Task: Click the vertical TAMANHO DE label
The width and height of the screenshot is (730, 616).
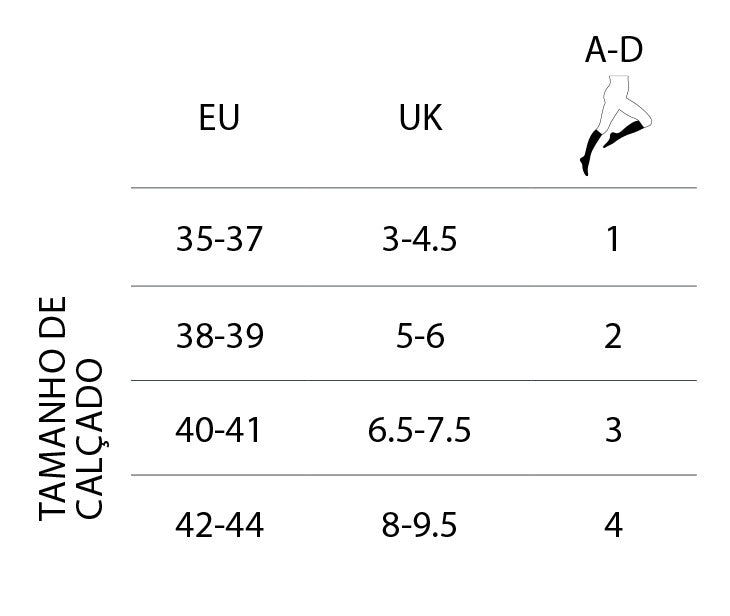Action: click(x=52, y=408)
